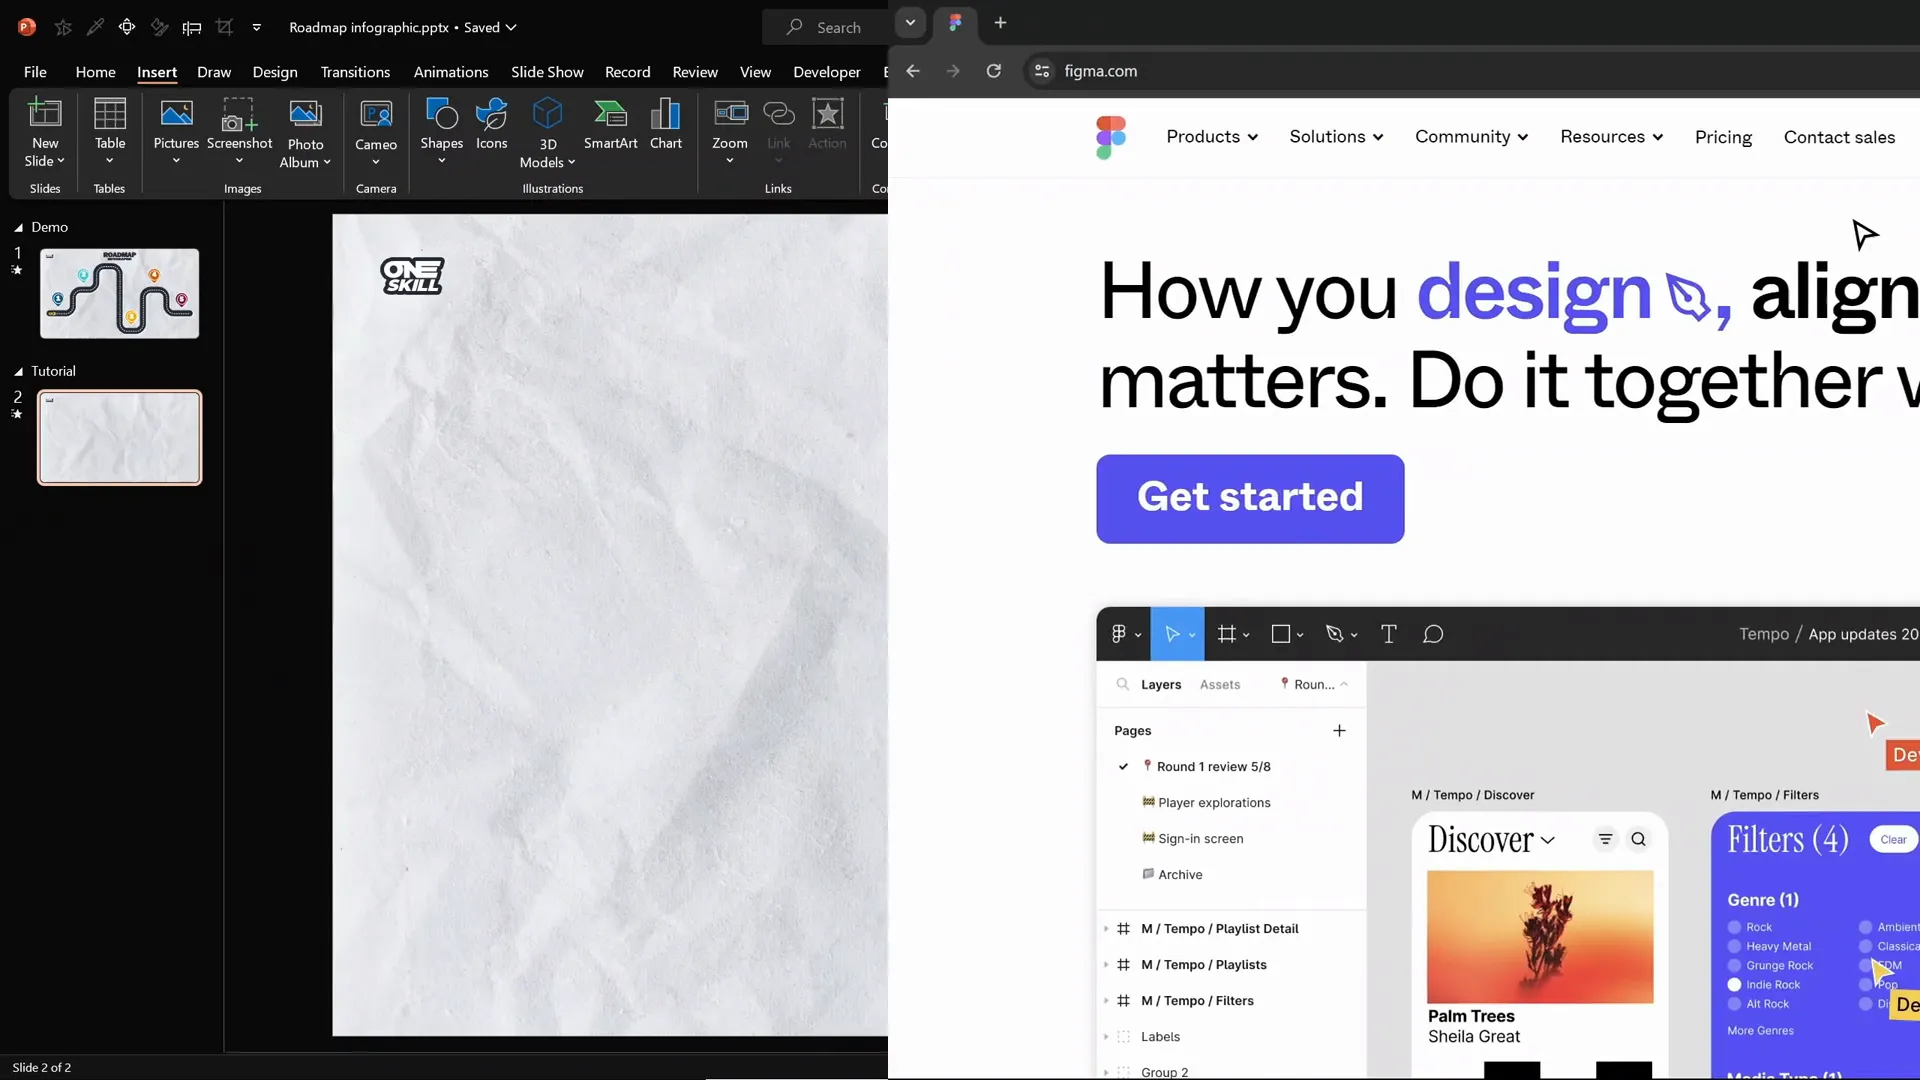Viewport: 1920px width, 1080px height.
Task: Switch to the Design ribbon tab
Action: tap(275, 72)
